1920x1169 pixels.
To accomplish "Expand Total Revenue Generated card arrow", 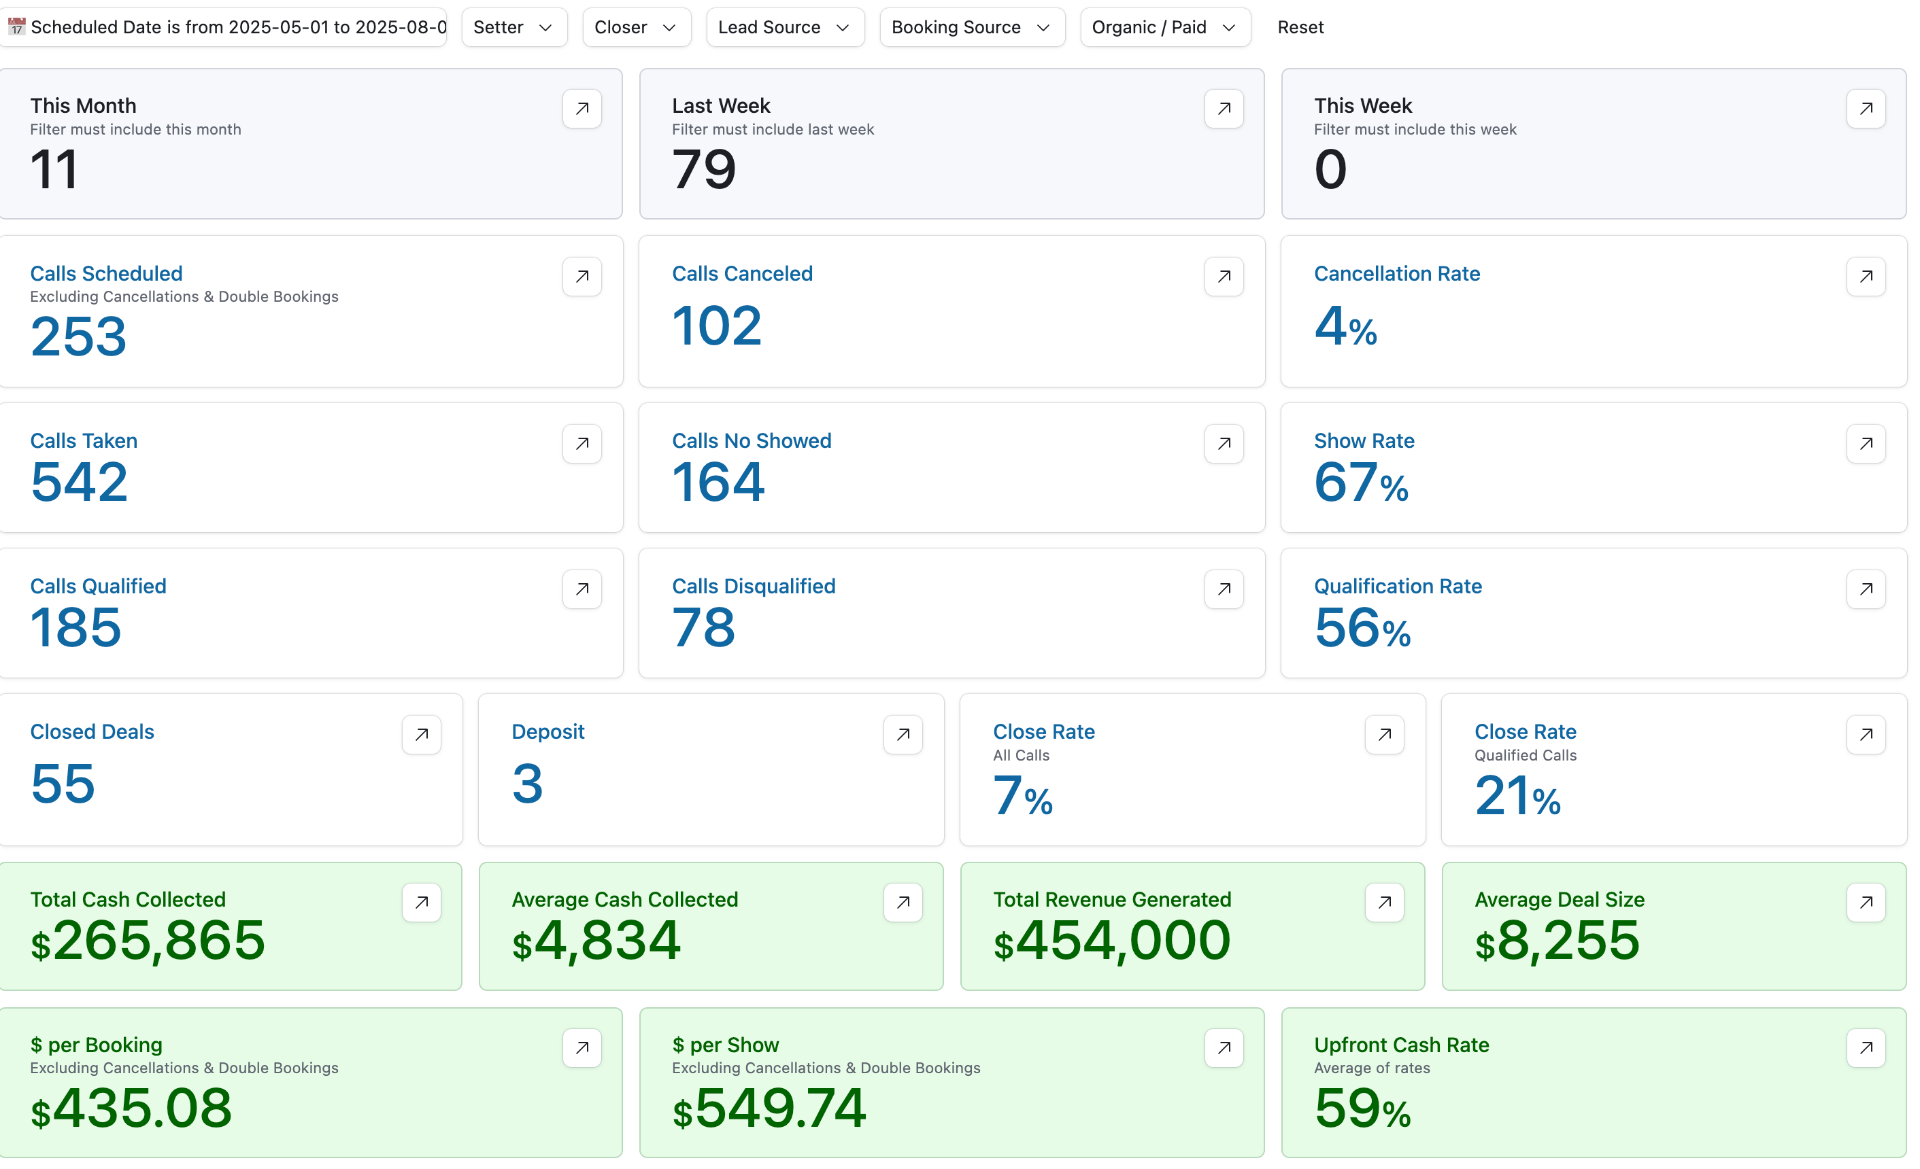I will coord(1385,903).
